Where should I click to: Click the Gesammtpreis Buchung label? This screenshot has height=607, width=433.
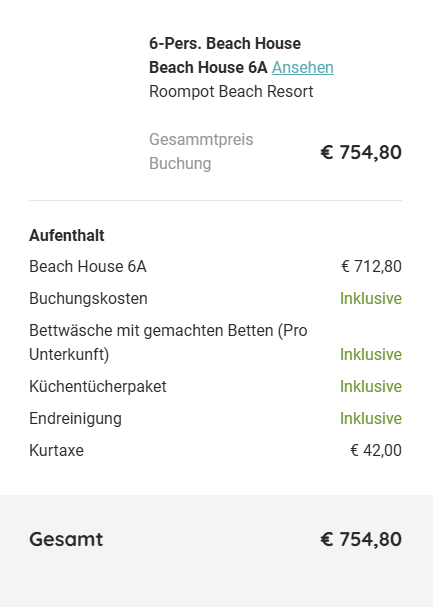tap(201, 151)
